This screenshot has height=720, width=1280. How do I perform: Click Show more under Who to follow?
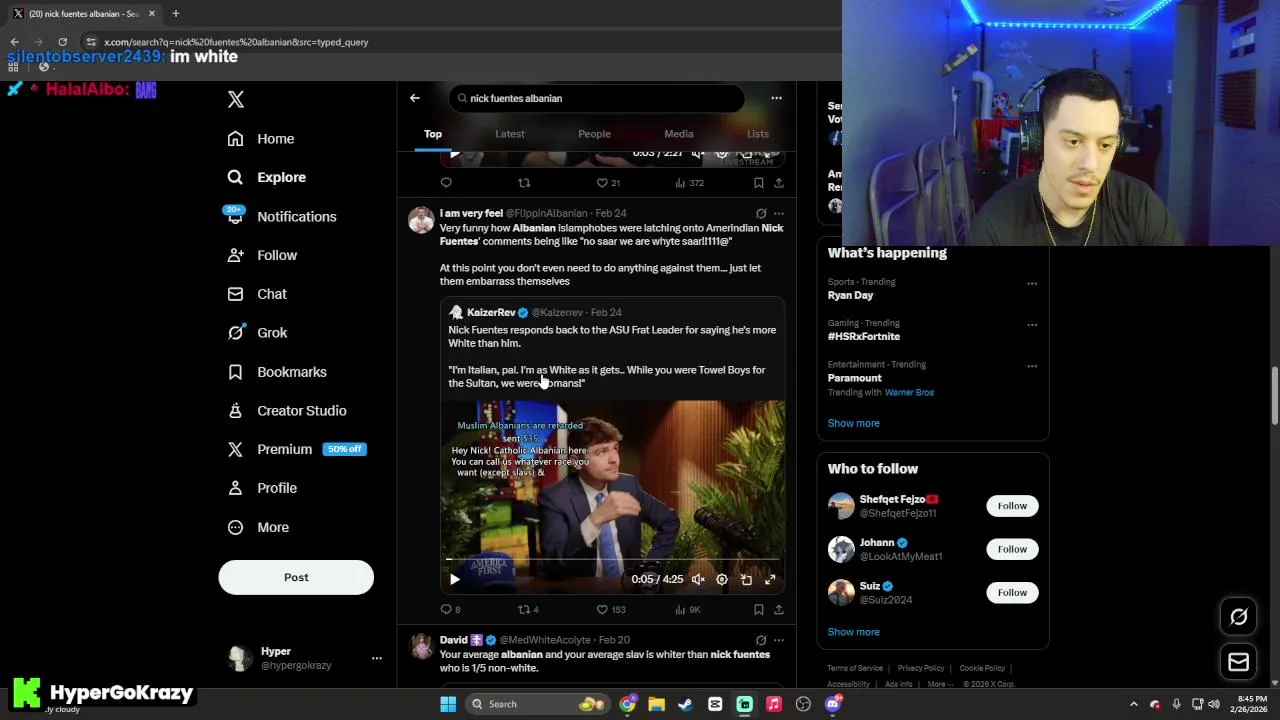pyautogui.click(x=854, y=632)
